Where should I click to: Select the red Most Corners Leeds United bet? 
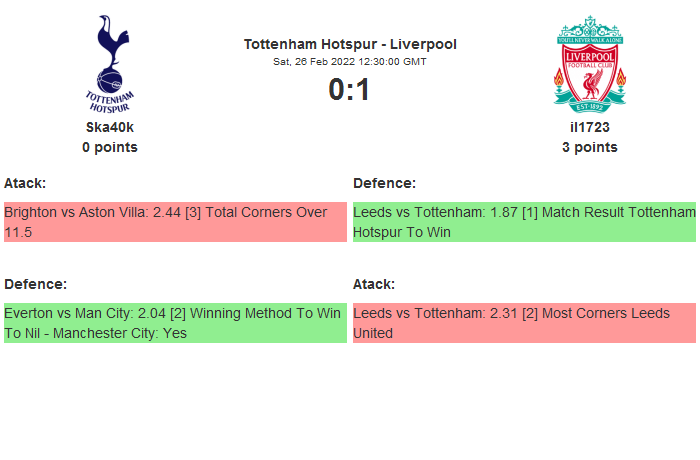(x=524, y=323)
